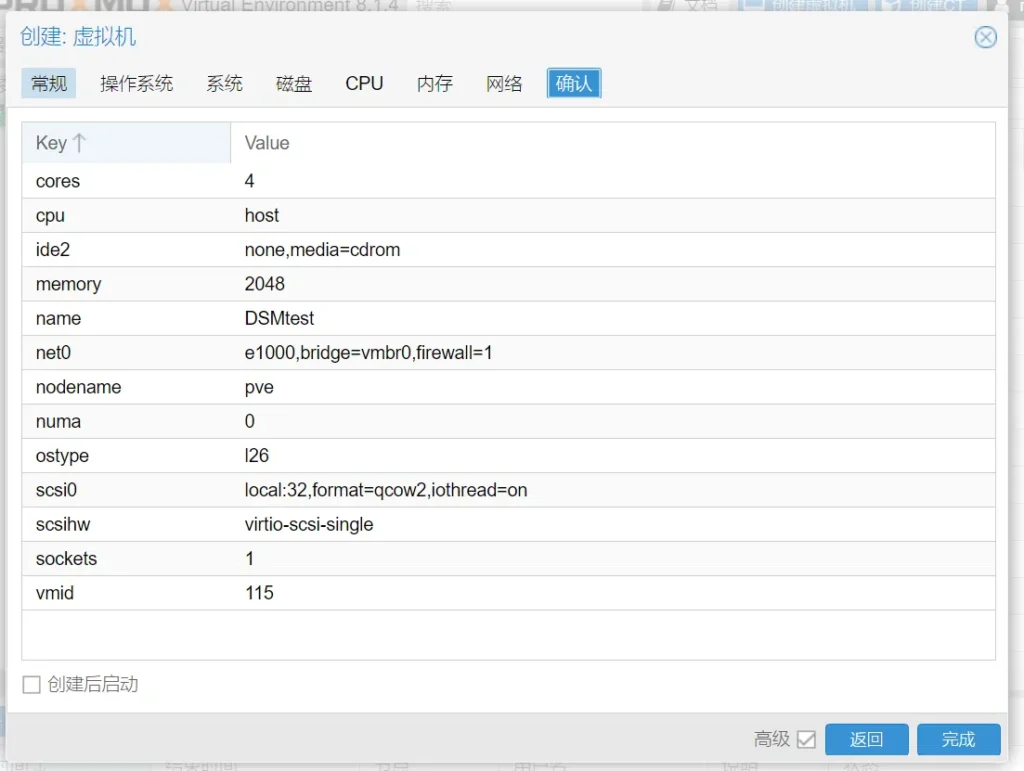1024x771 pixels.
Task: Select the cores row in the table
Action: click(x=508, y=181)
